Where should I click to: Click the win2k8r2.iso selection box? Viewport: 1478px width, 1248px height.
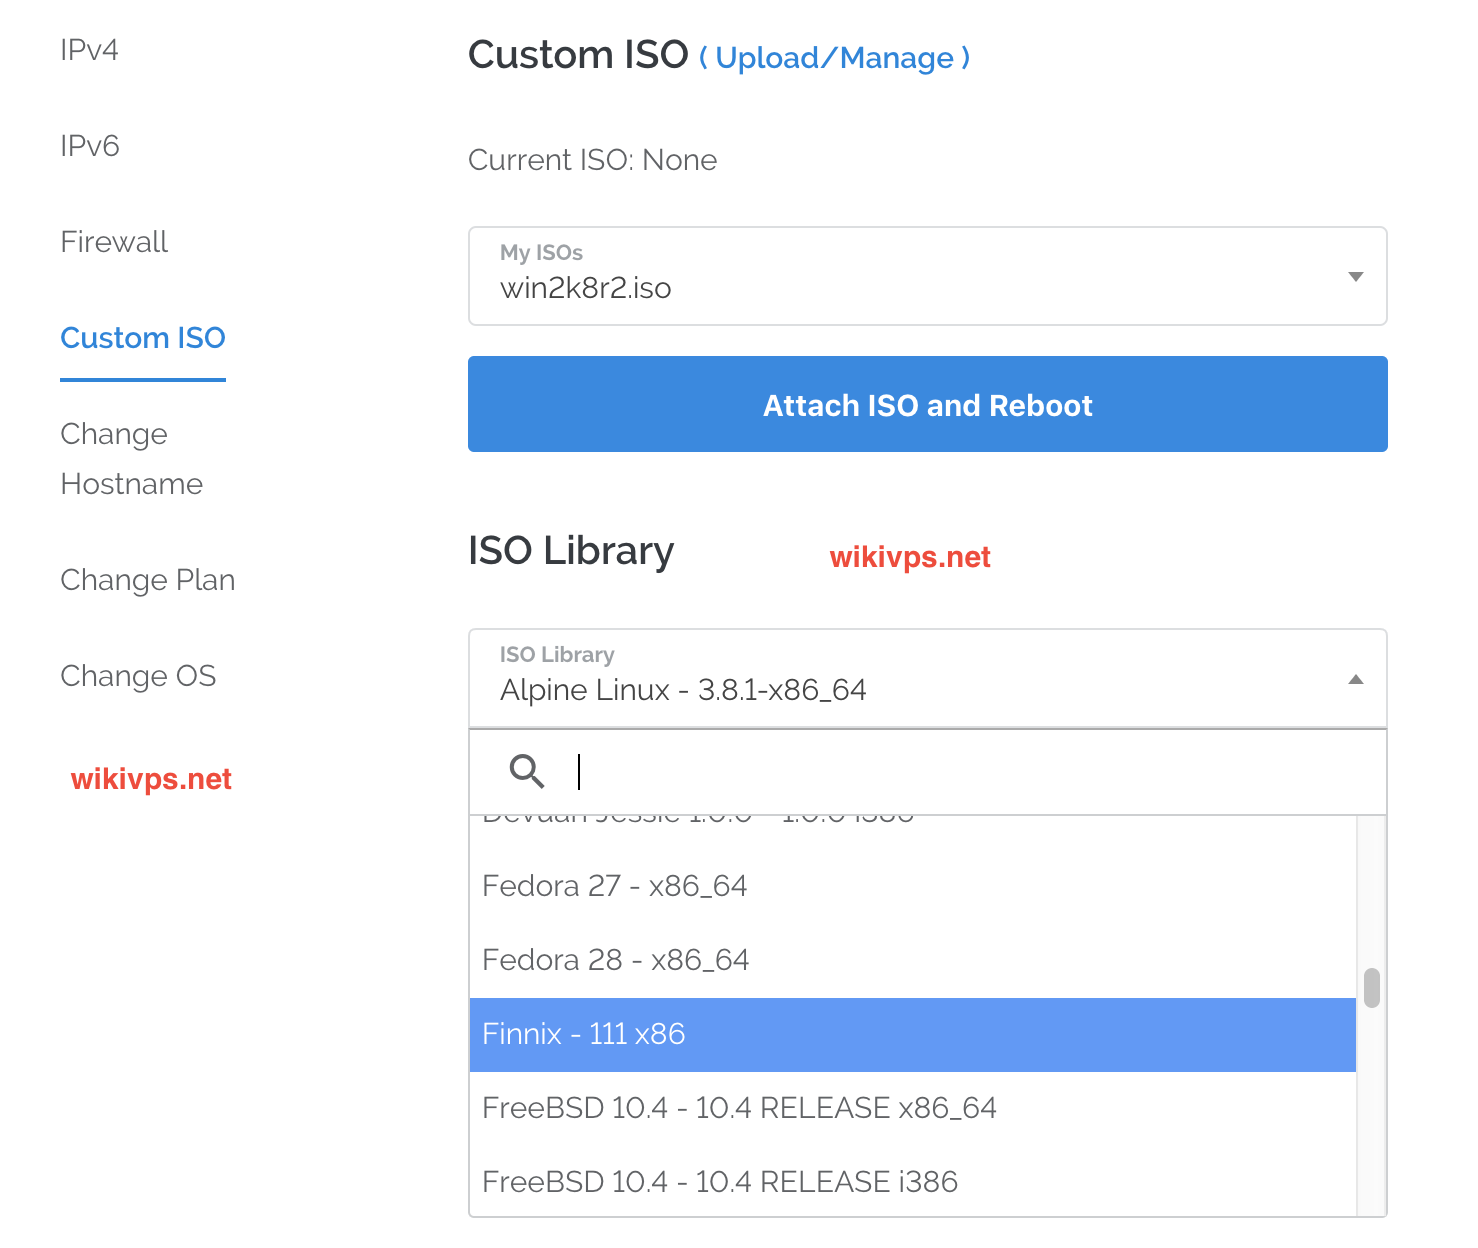pos(900,277)
